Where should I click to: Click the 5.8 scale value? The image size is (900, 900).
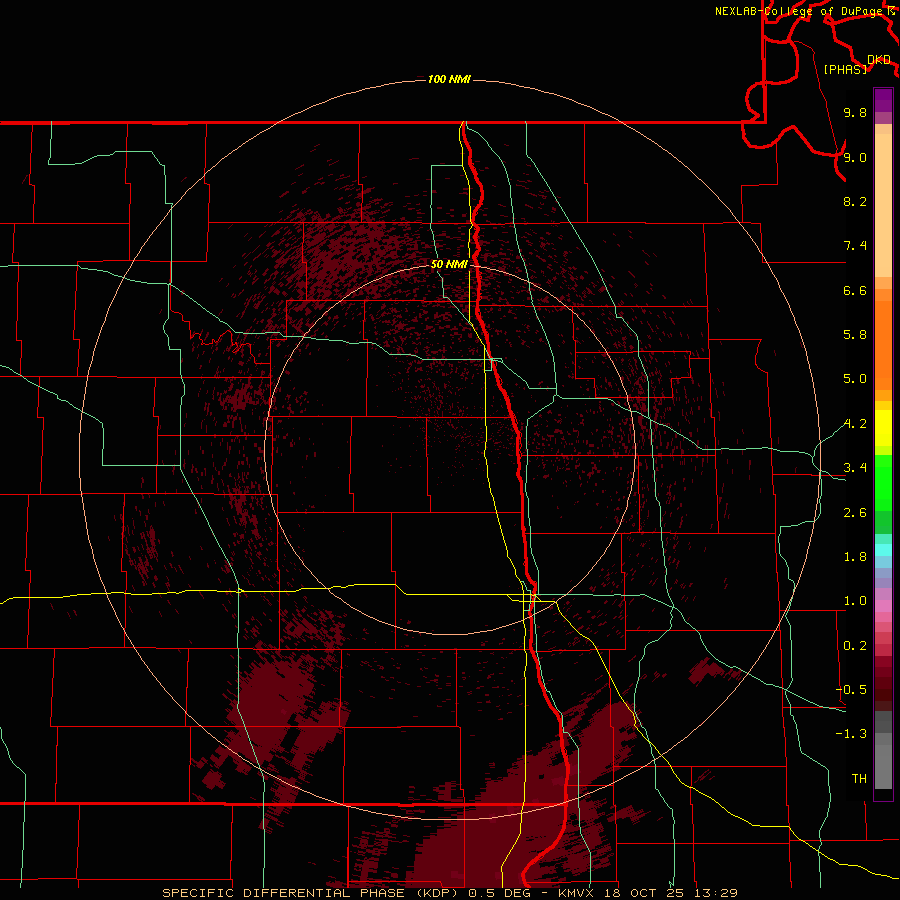click(x=855, y=335)
